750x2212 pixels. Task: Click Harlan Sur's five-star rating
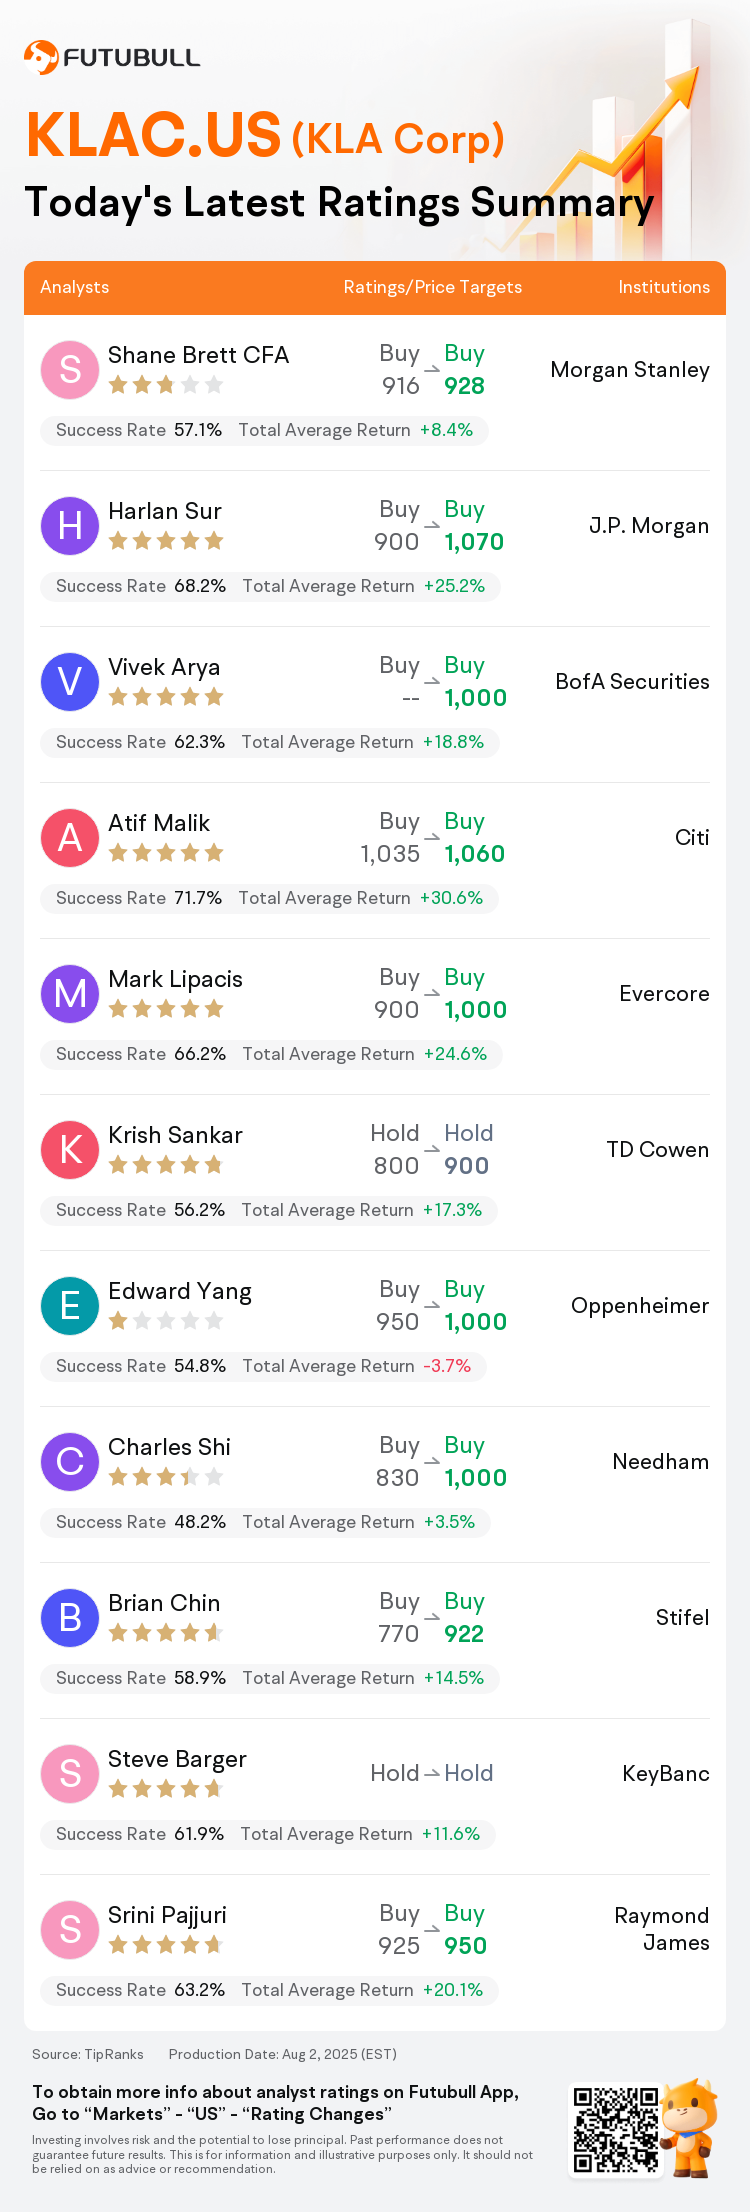[x=166, y=541]
